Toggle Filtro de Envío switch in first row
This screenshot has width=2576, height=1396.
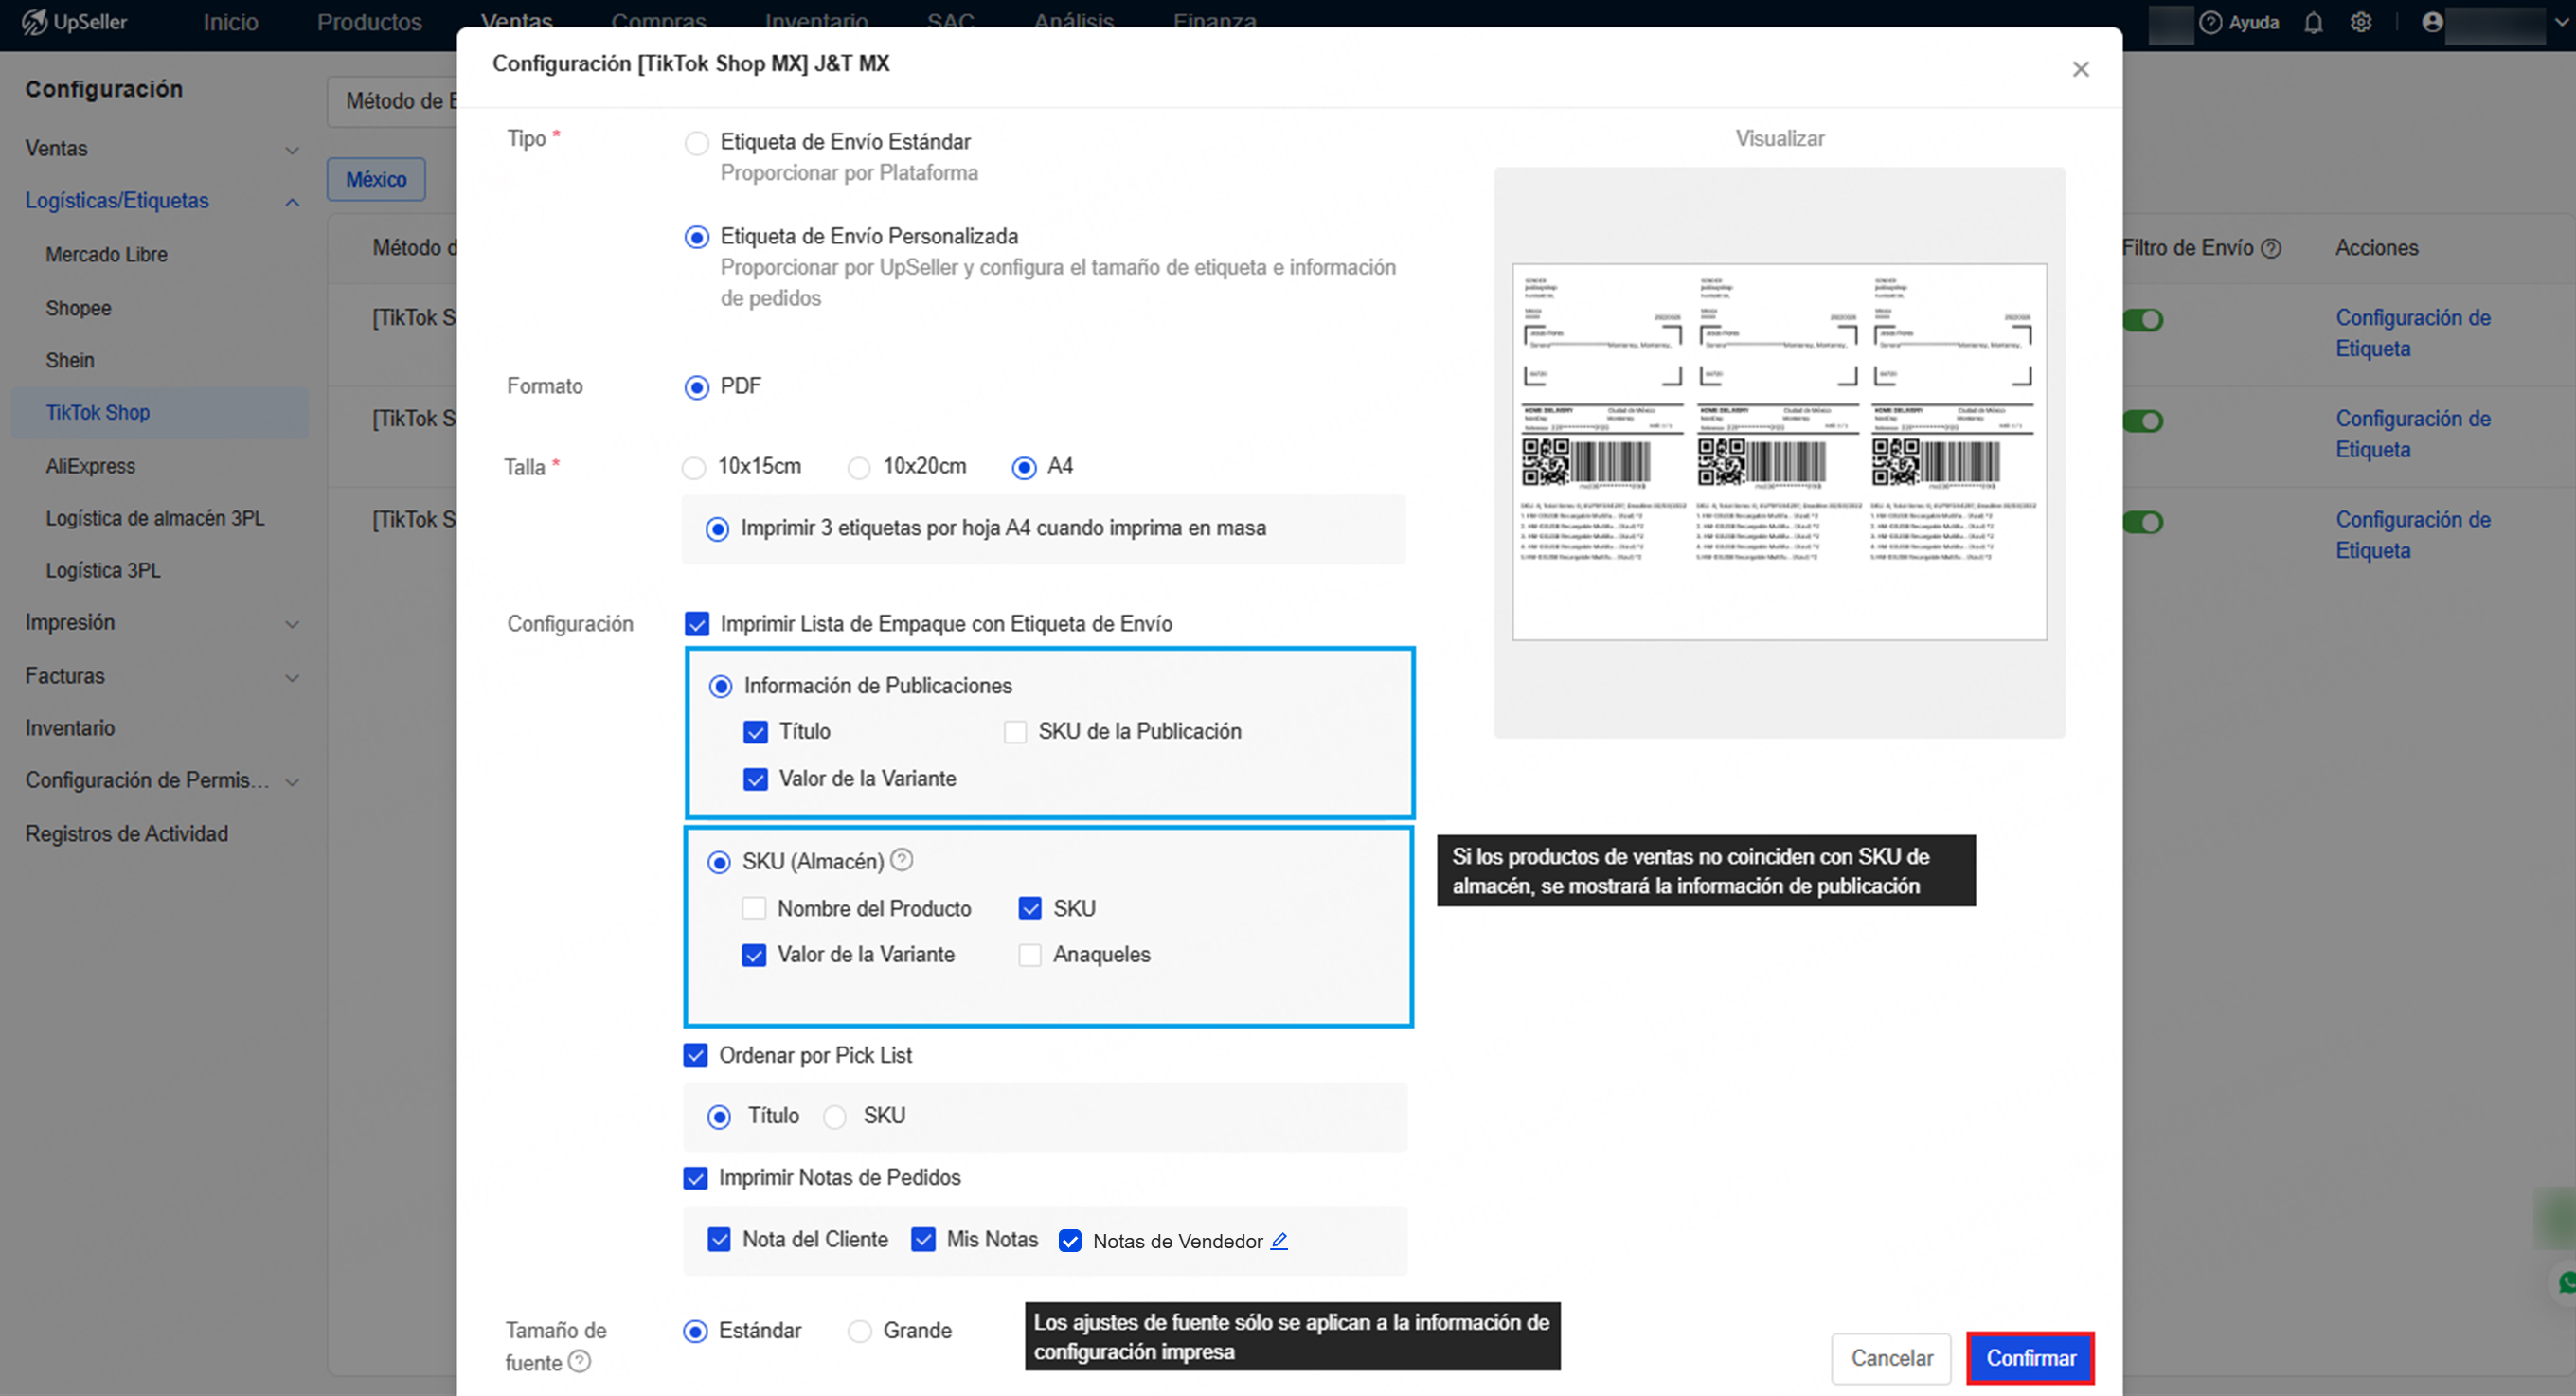(x=2143, y=320)
